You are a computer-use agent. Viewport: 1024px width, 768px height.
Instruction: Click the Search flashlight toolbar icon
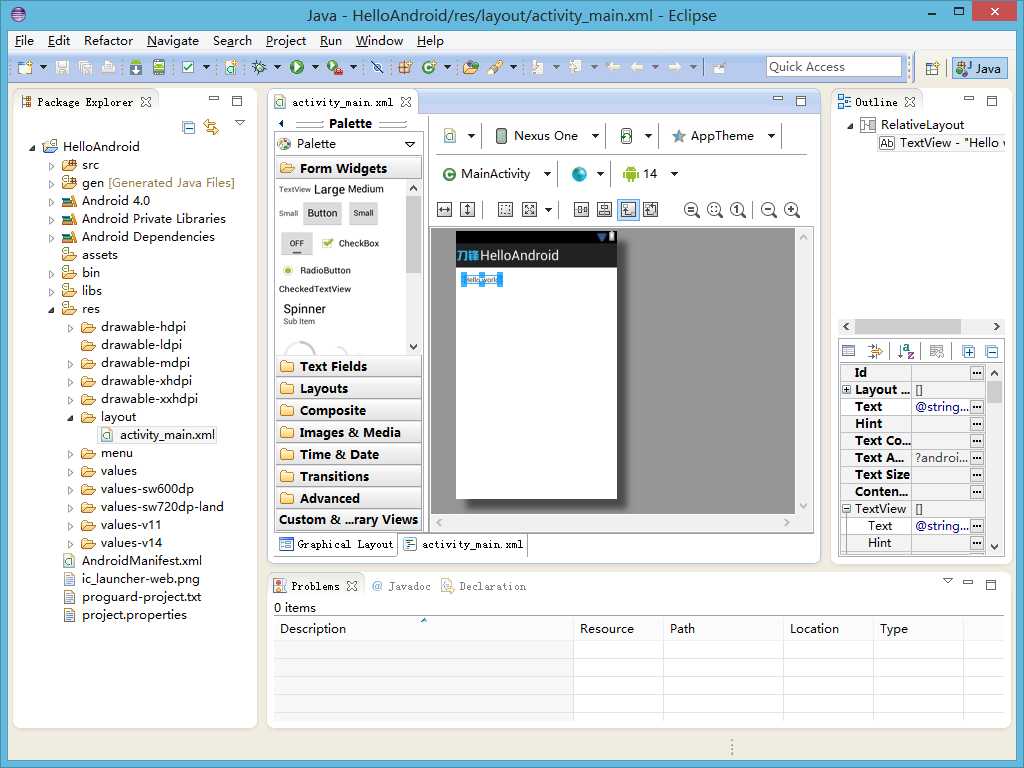point(495,67)
